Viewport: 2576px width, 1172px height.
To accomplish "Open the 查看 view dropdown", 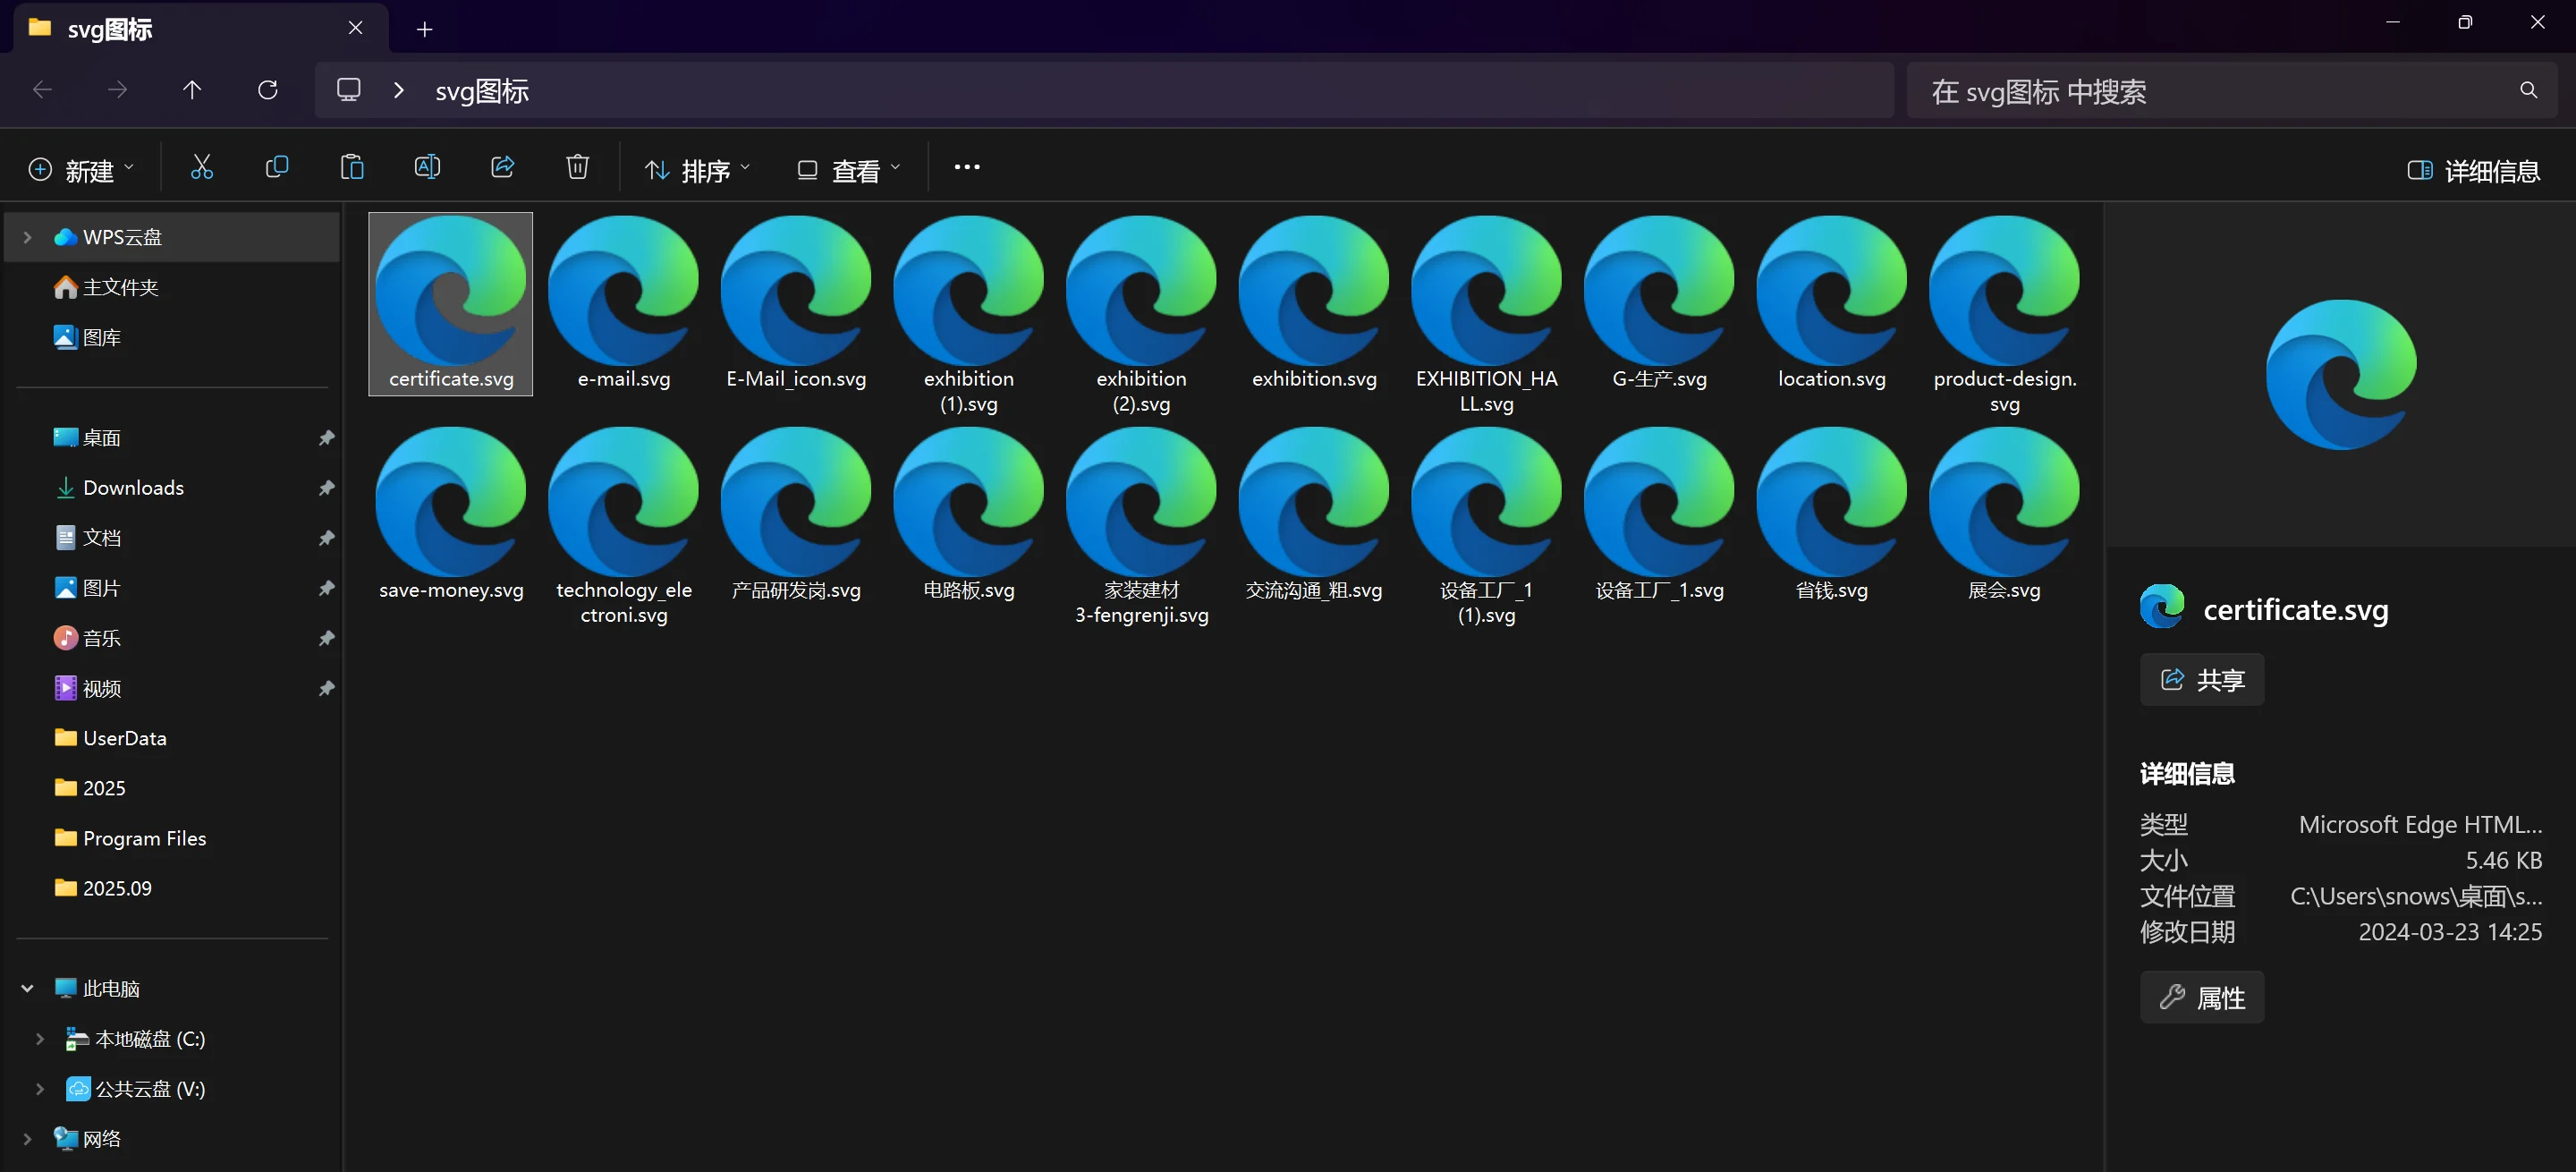I will tap(849, 170).
